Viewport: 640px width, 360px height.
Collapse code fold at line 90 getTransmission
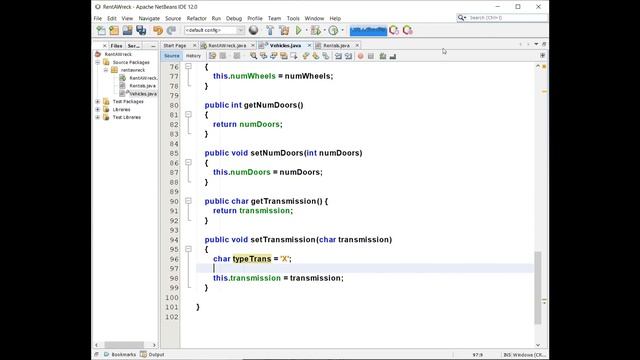click(188, 201)
